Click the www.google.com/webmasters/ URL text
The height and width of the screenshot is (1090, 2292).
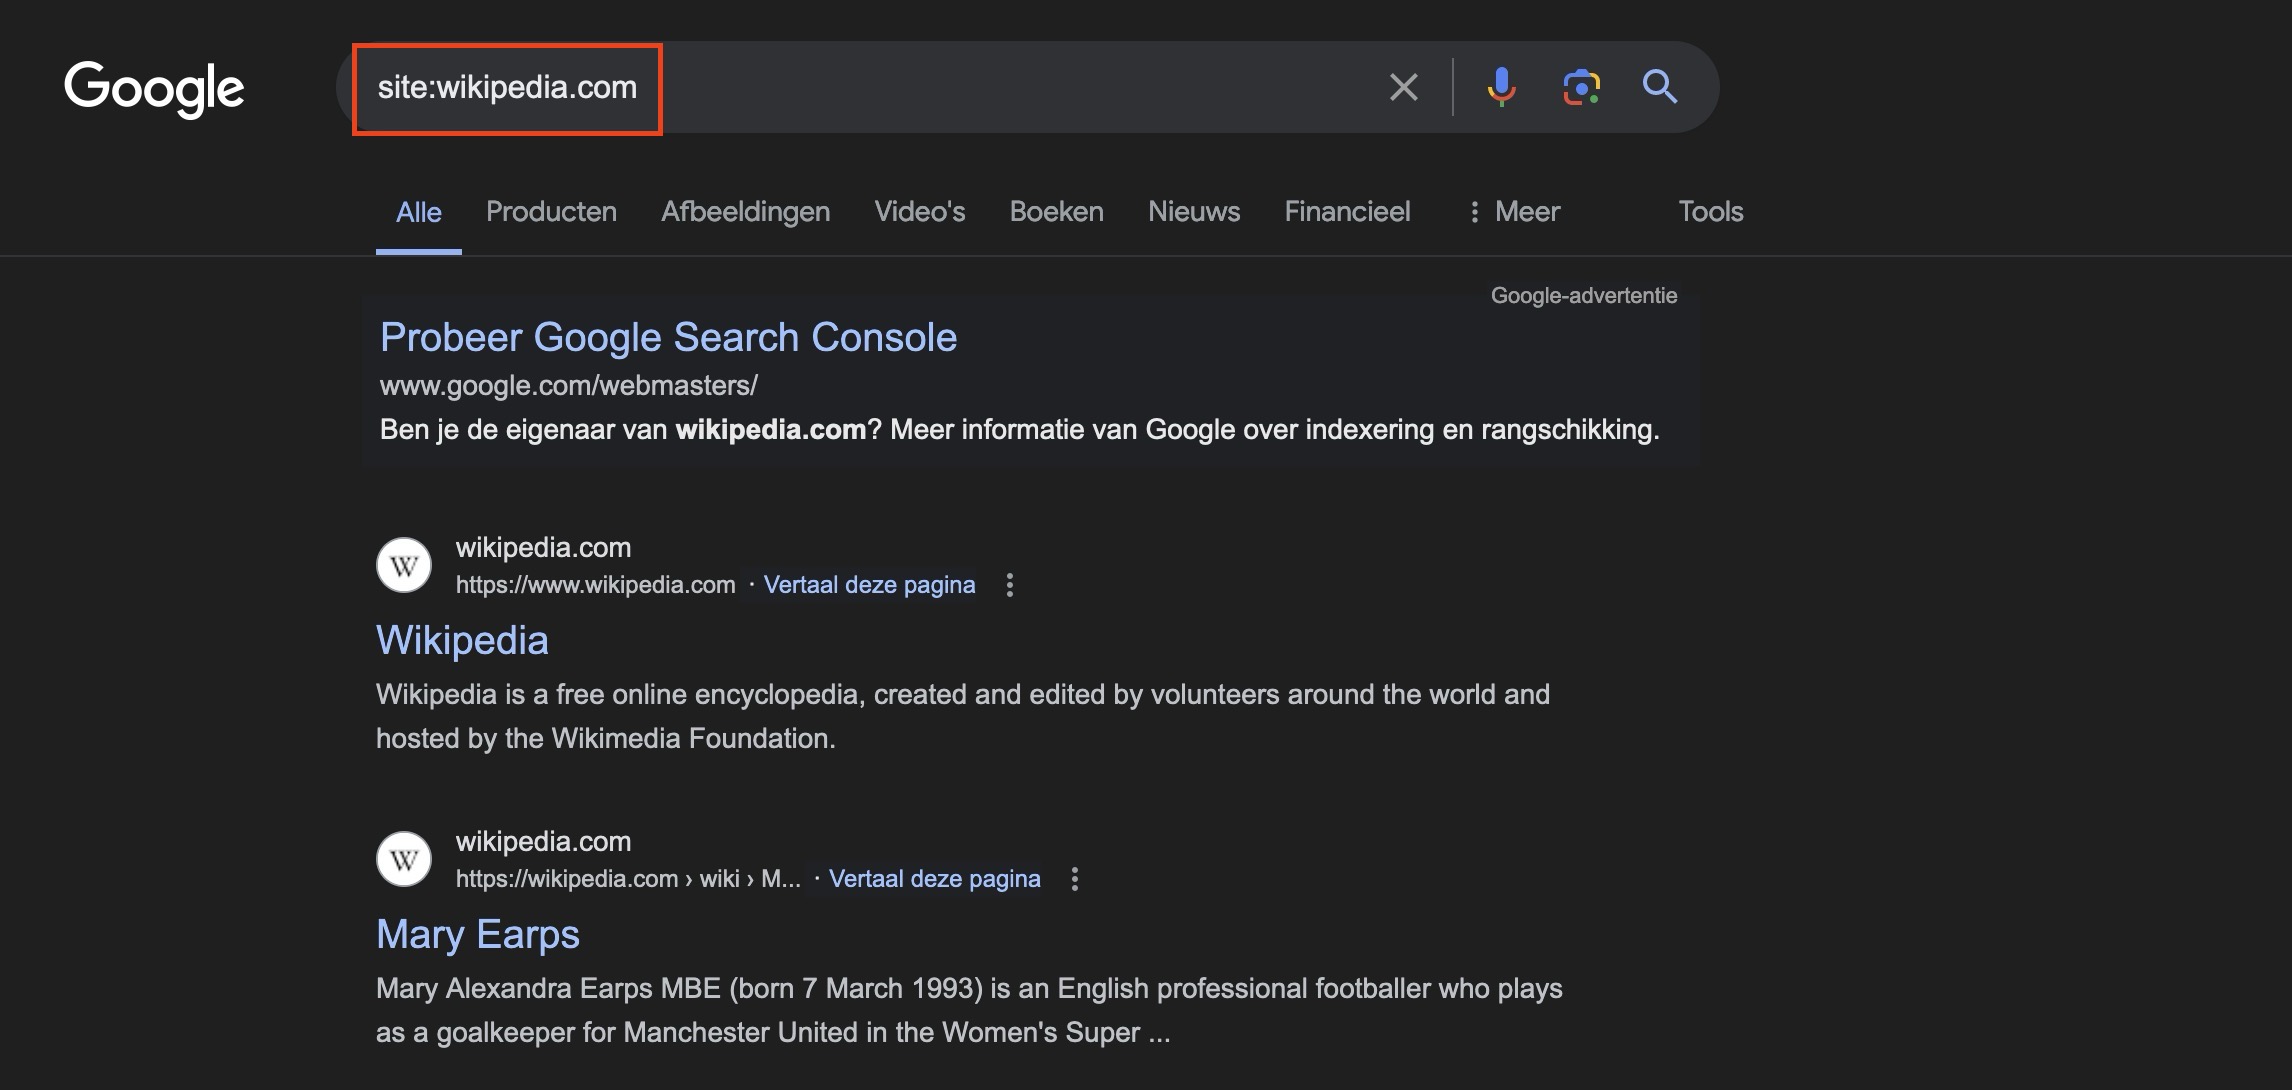click(x=568, y=385)
